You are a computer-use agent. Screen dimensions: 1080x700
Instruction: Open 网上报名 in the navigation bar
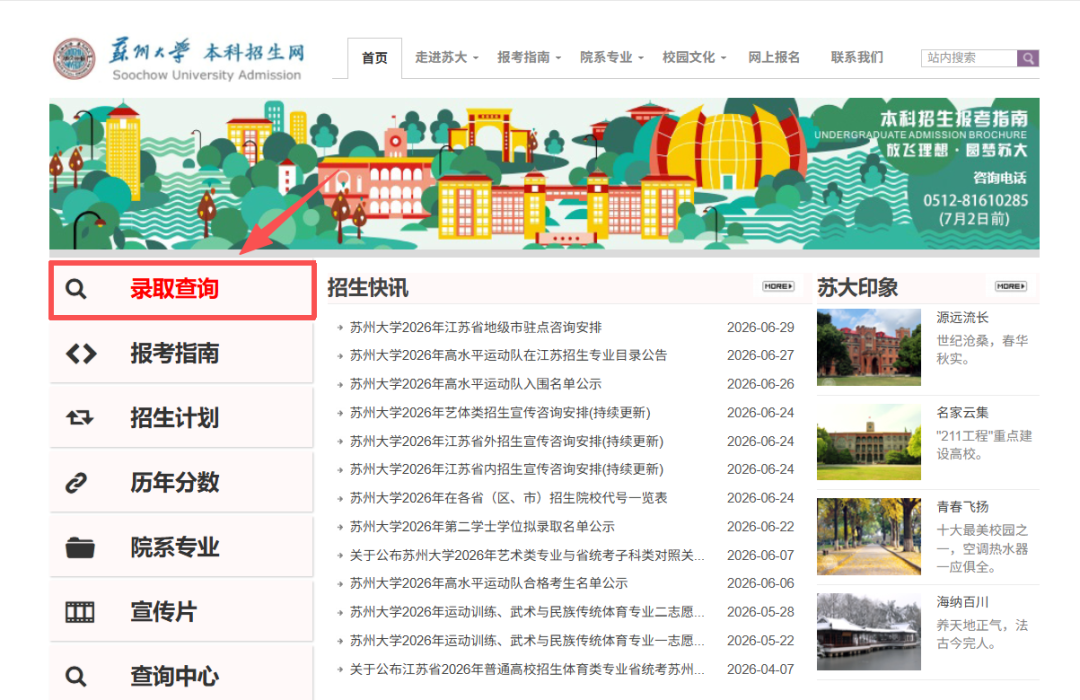point(774,57)
